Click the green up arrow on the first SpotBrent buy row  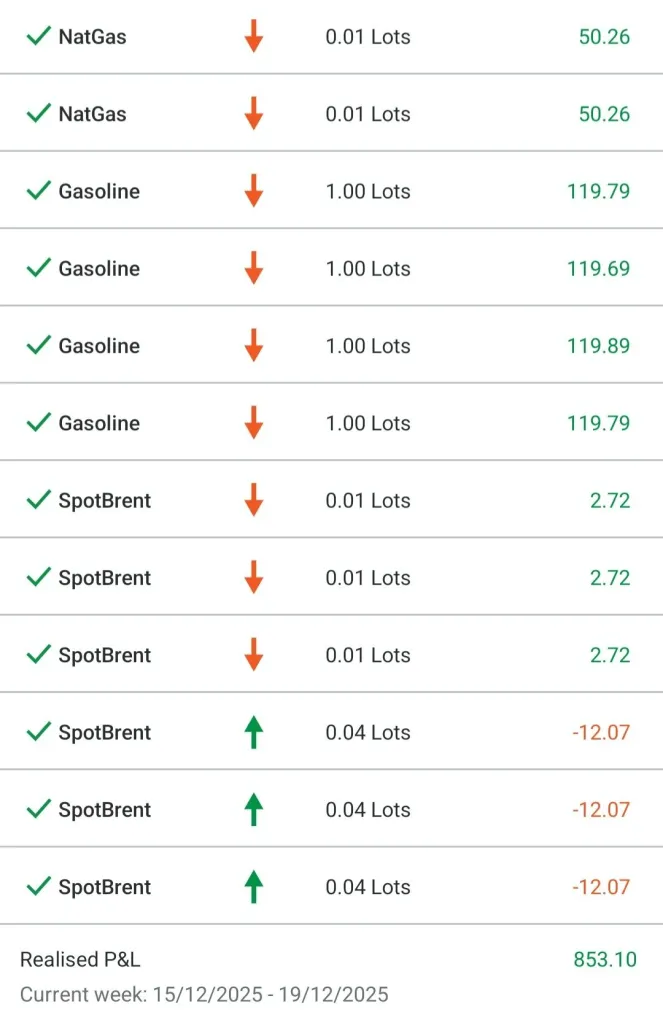click(x=254, y=733)
